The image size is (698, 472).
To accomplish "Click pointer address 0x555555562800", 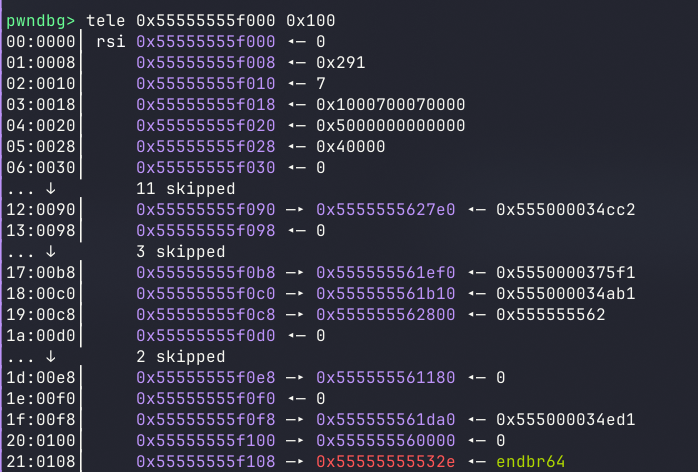I will (x=385, y=314).
